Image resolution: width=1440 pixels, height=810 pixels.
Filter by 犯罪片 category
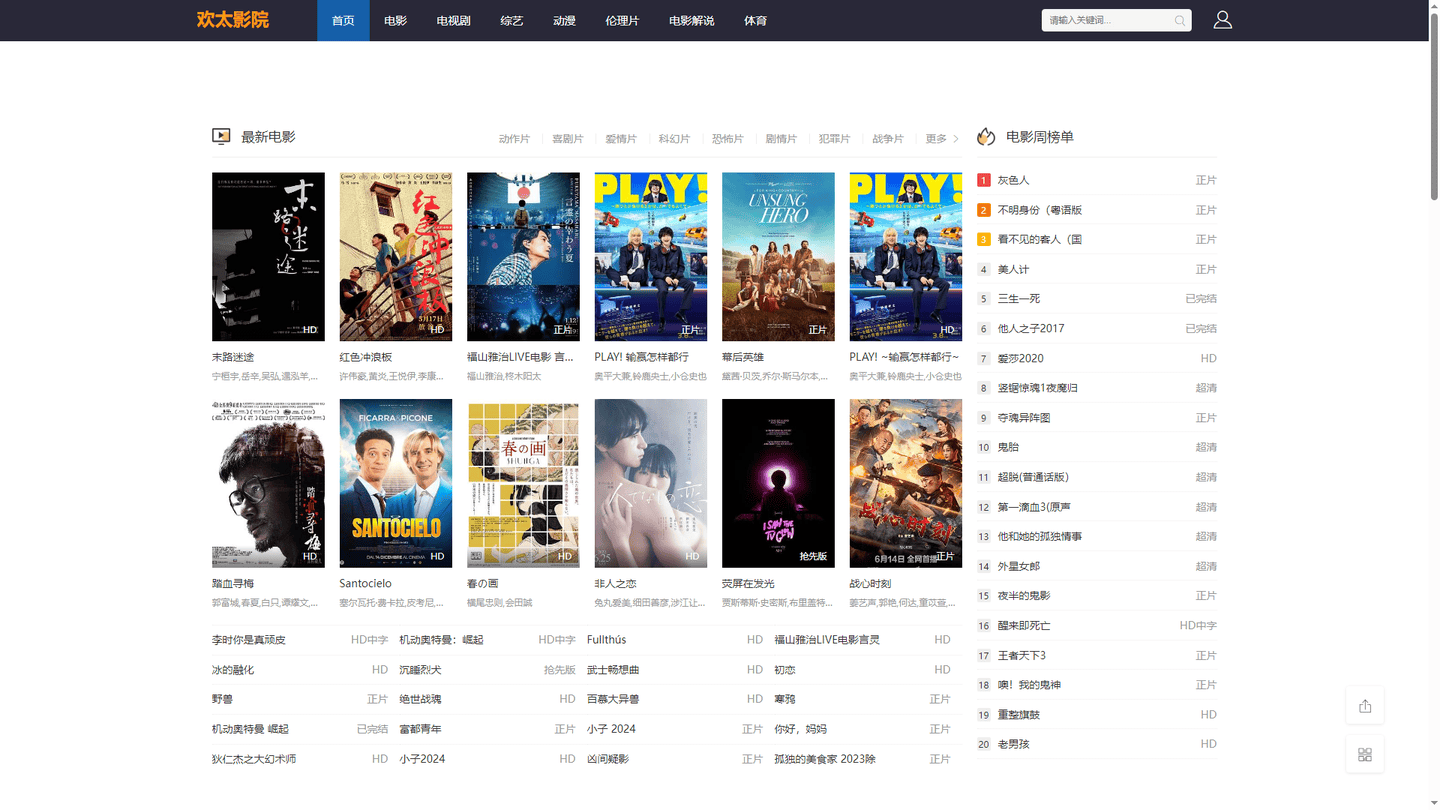[x=834, y=139]
